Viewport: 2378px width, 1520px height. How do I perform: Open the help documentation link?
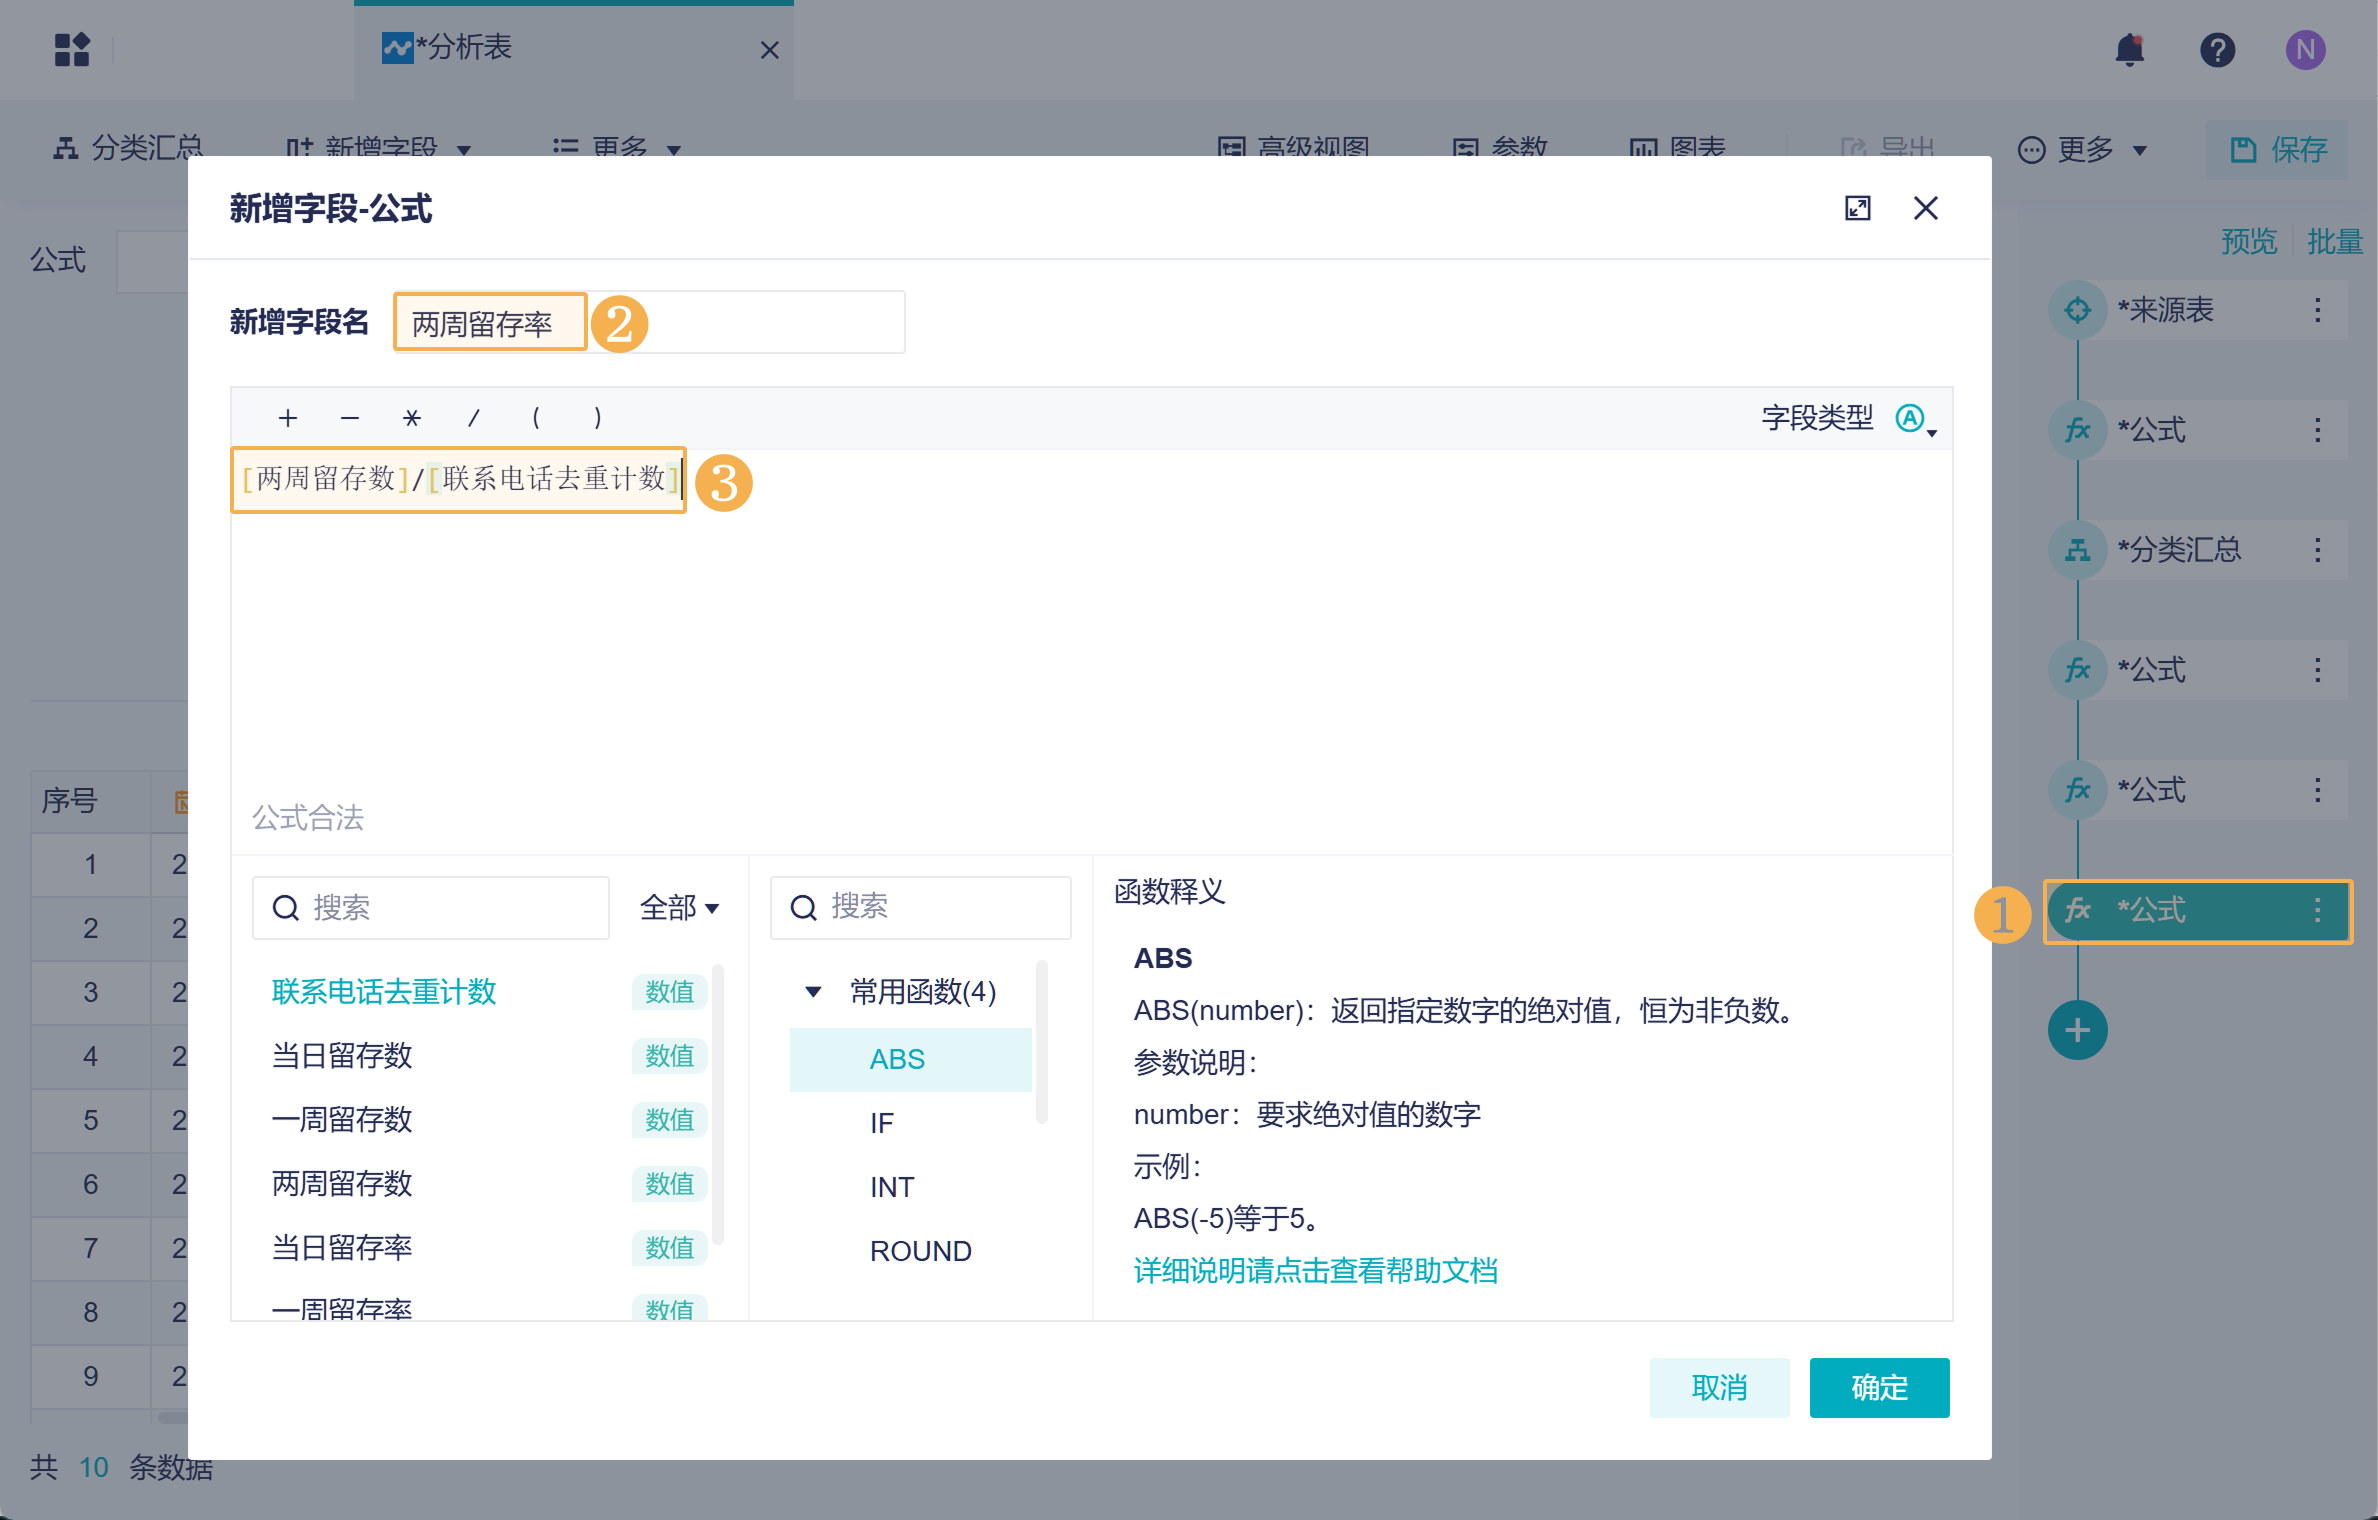[x=1315, y=1271]
